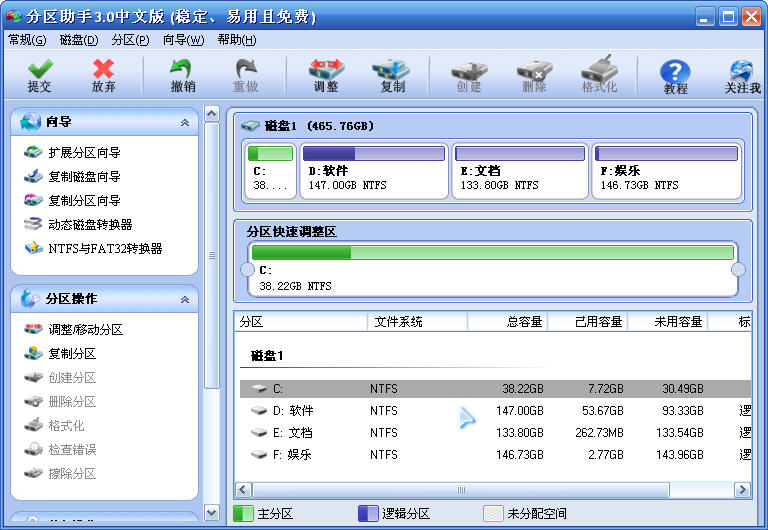Click the 放弃 (Discard) toolbar icon

click(103, 75)
